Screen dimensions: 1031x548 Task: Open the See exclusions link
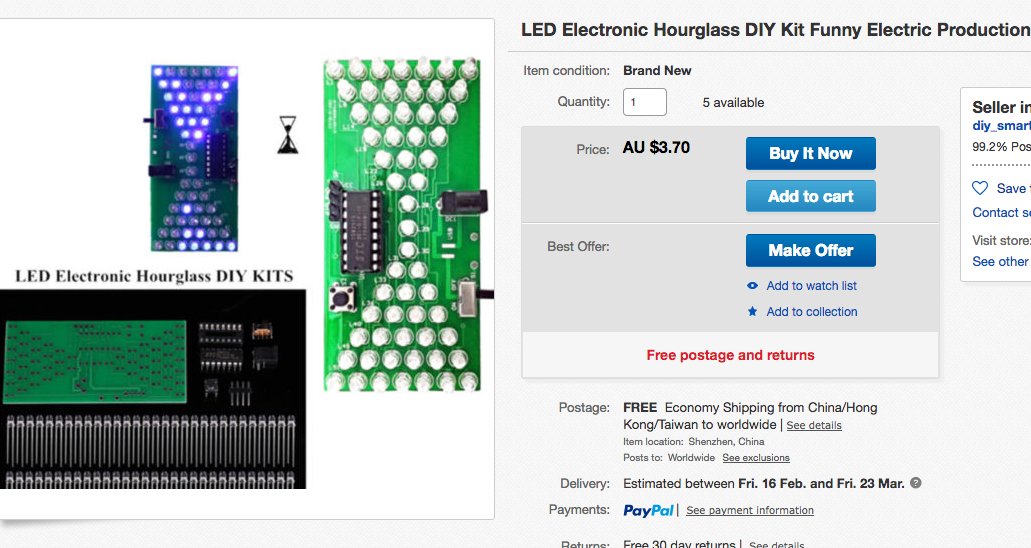click(x=756, y=458)
